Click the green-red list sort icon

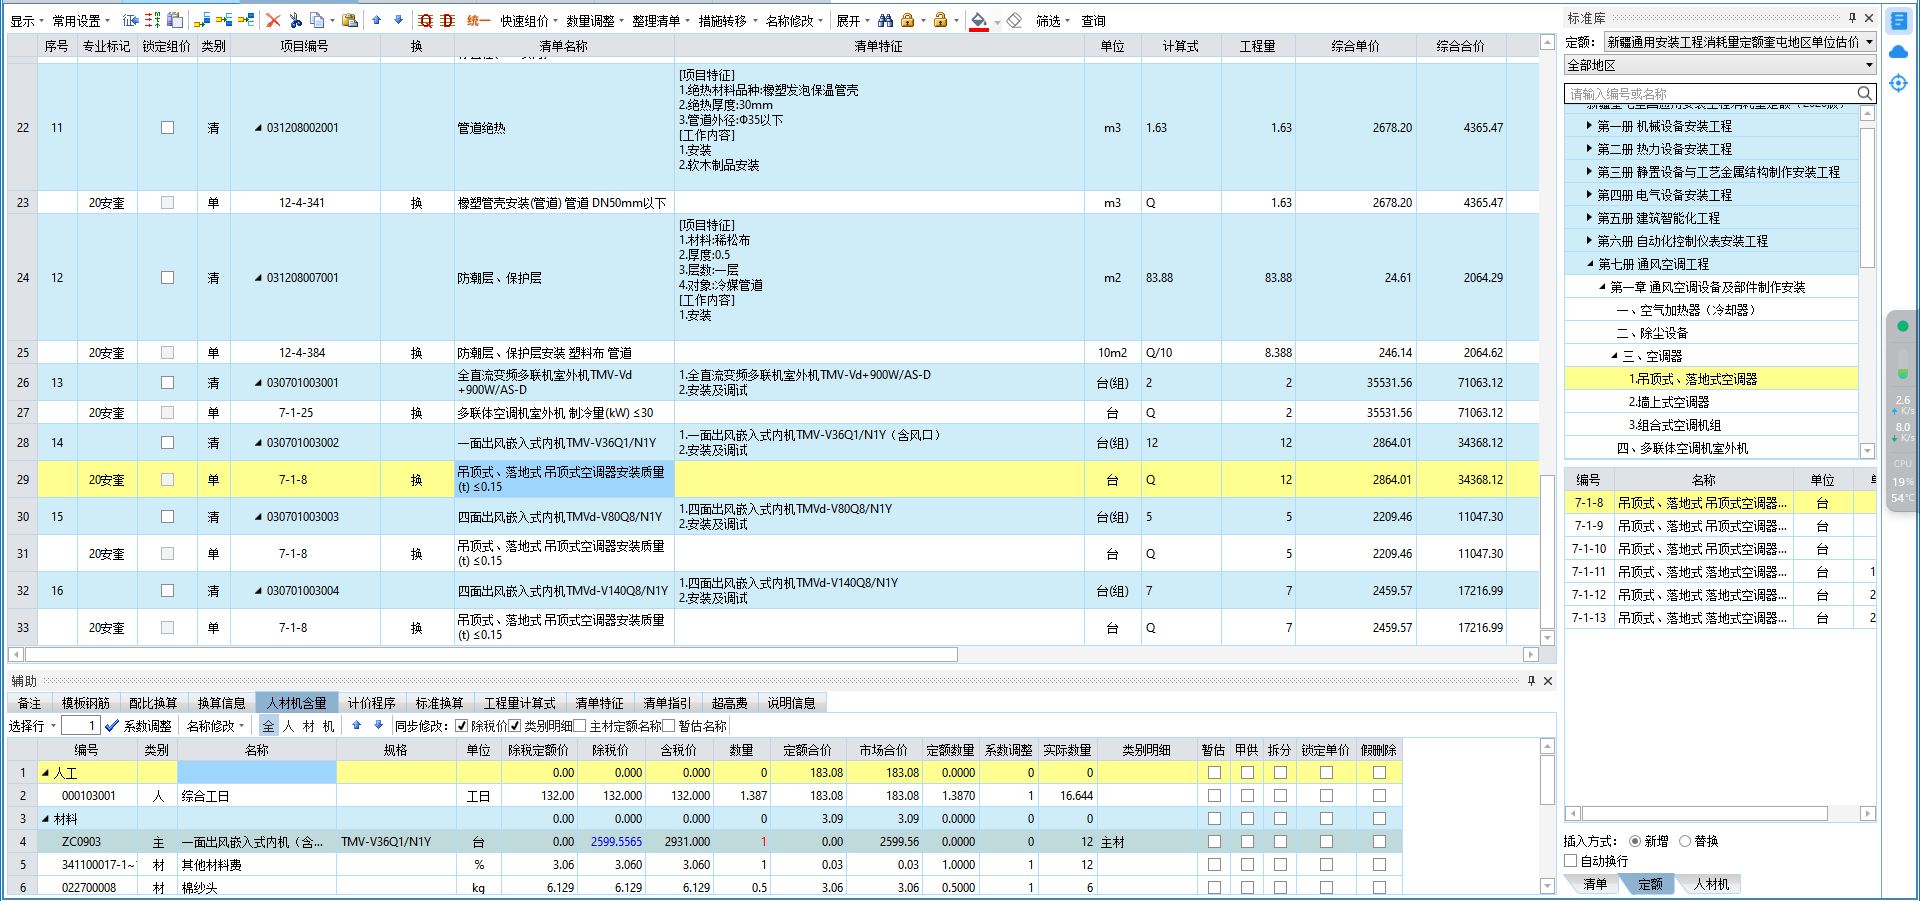[x=152, y=20]
